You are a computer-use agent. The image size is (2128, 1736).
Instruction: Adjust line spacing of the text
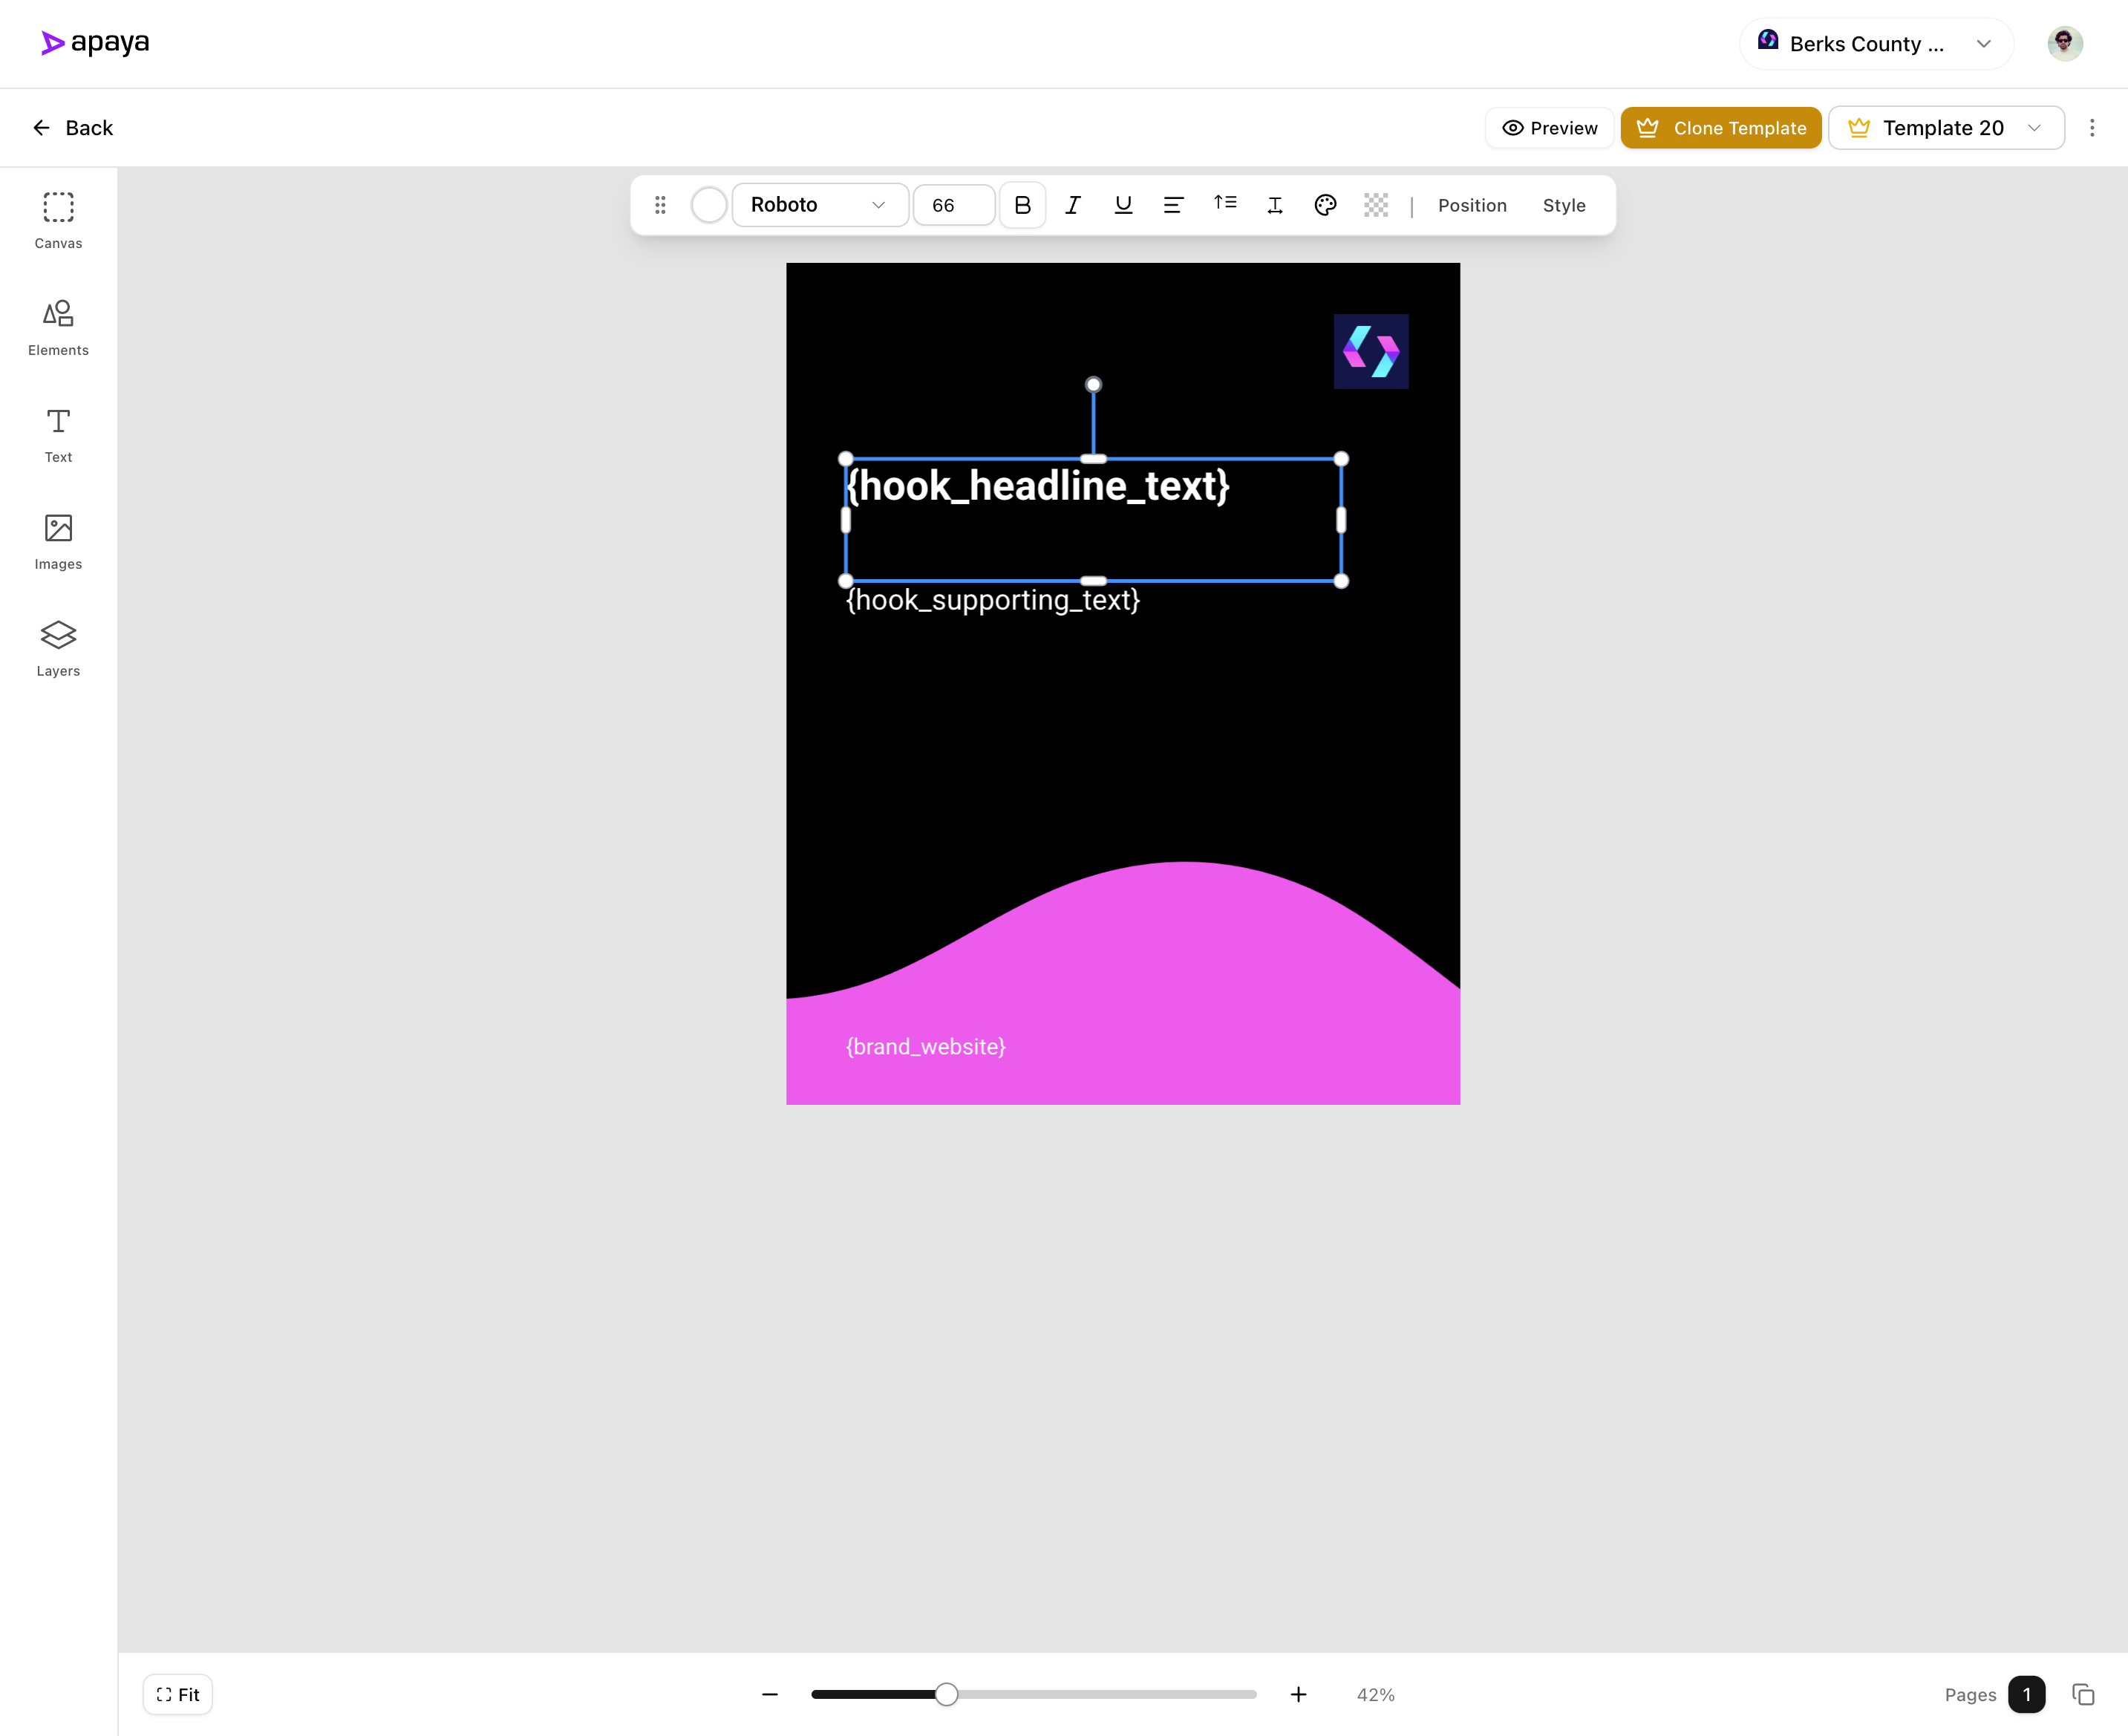coord(1224,205)
